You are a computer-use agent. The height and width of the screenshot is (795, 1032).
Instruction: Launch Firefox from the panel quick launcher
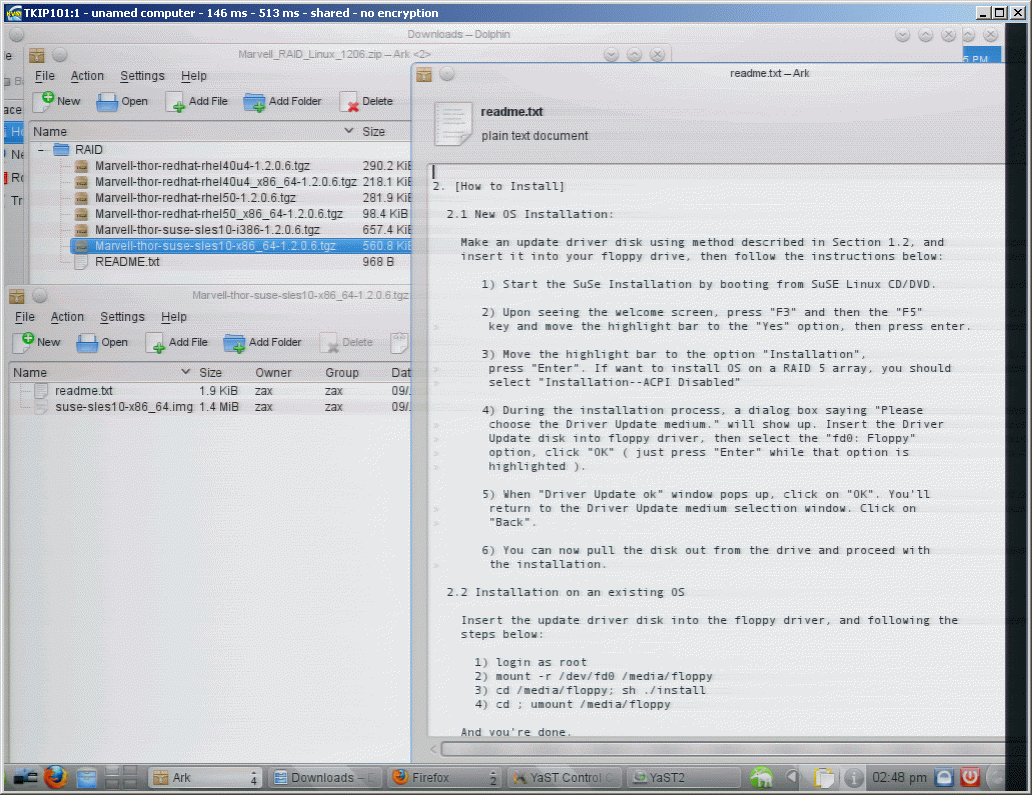[56, 777]
